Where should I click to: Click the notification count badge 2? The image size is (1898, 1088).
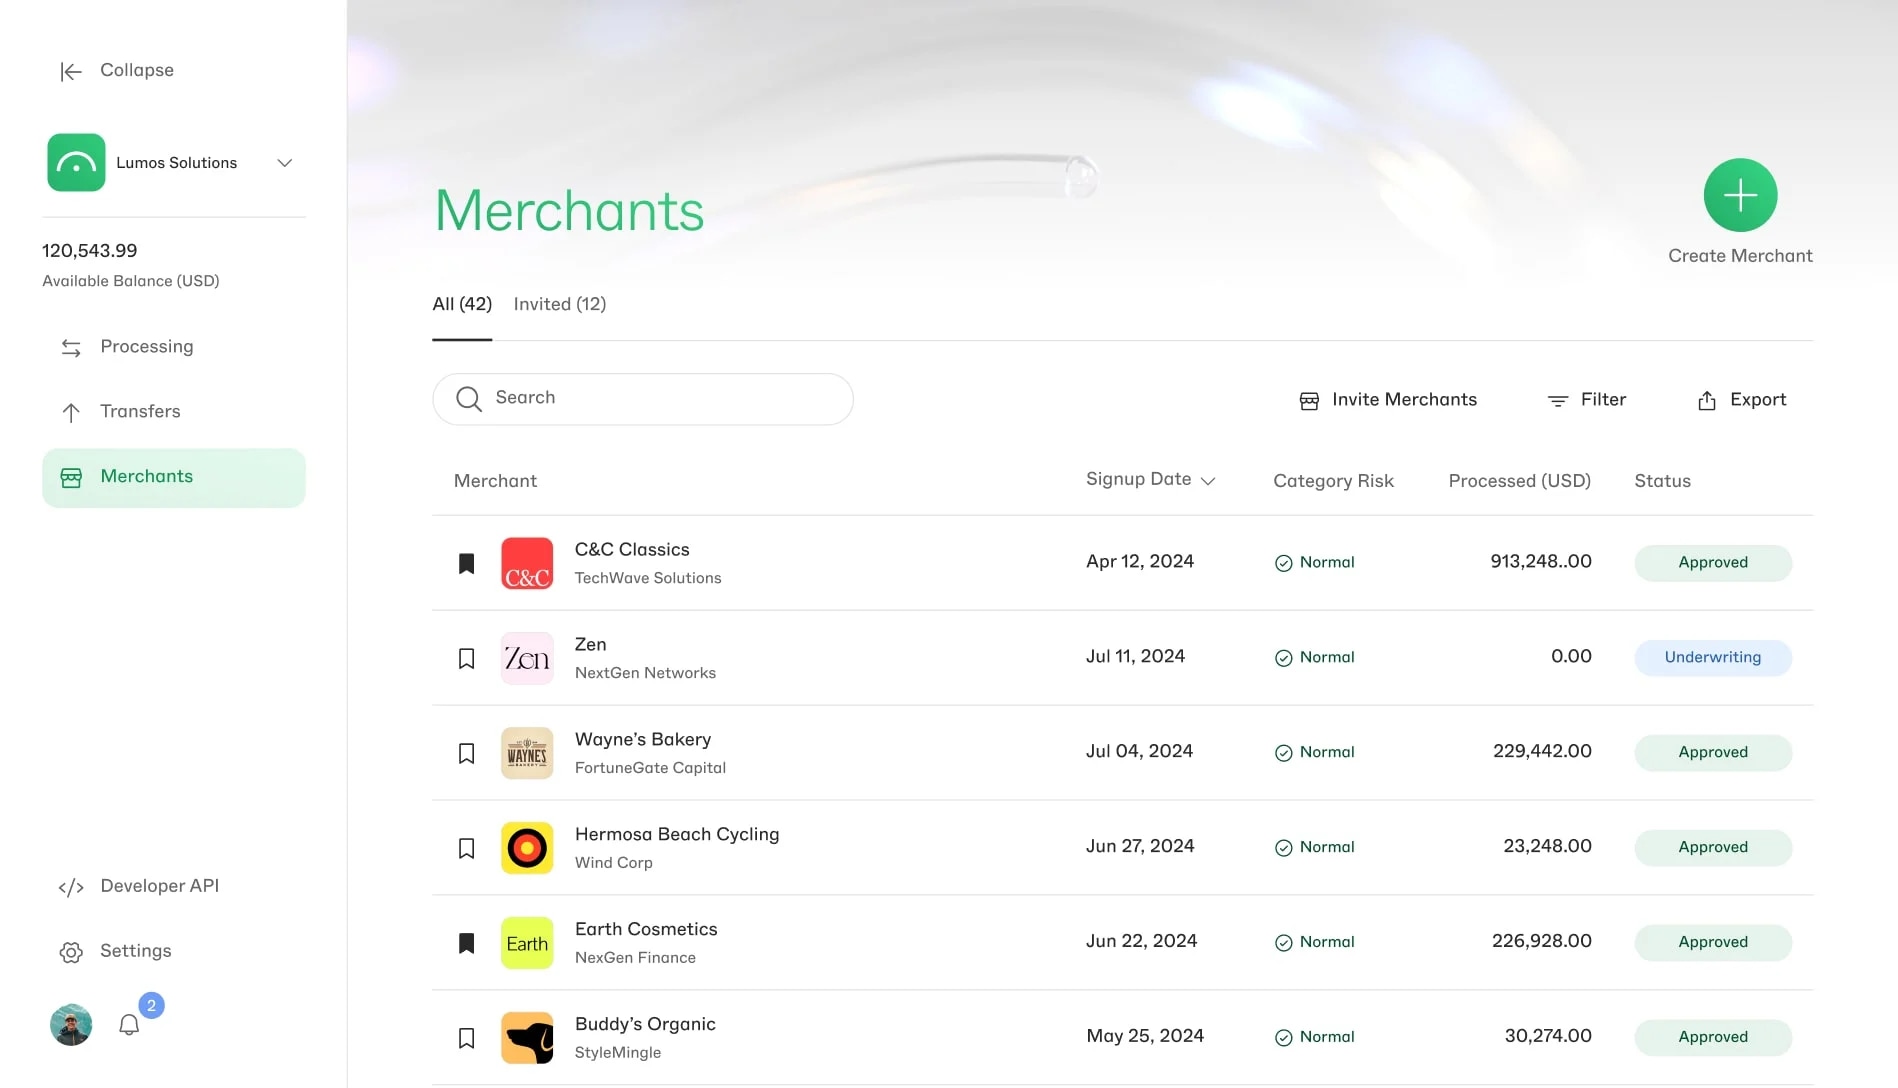point(151,1006)
